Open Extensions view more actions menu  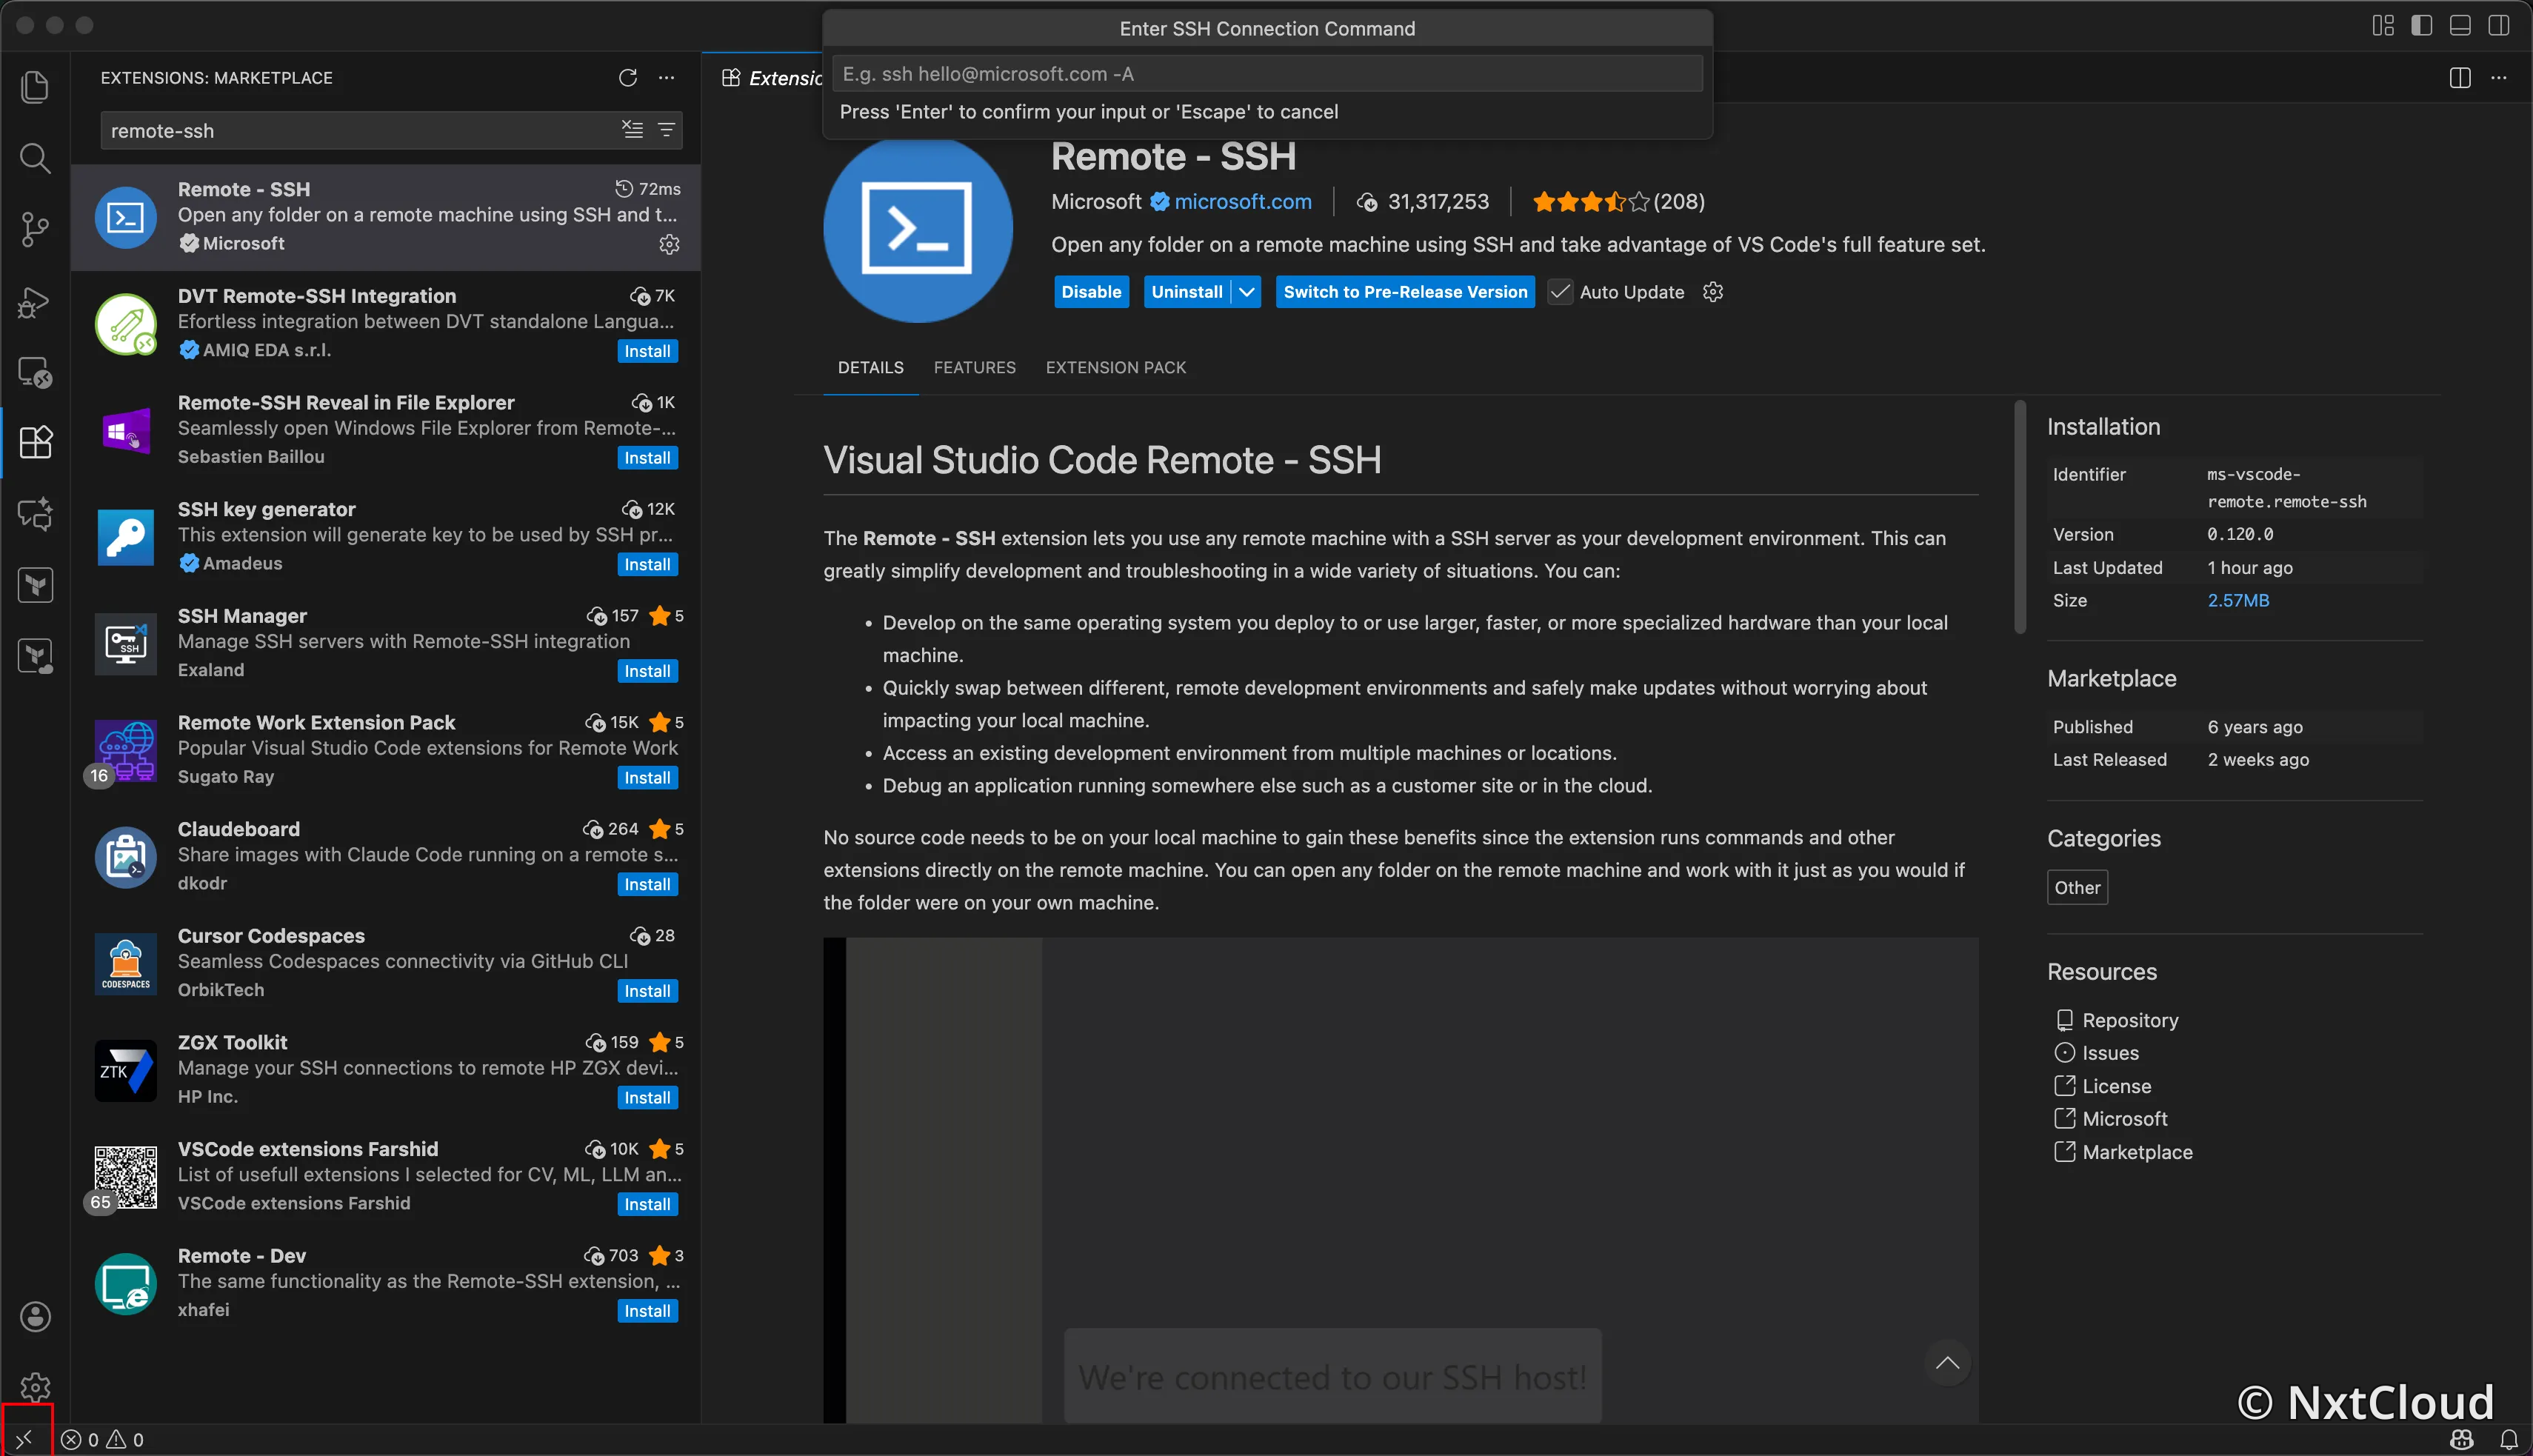tap(667, 77)
